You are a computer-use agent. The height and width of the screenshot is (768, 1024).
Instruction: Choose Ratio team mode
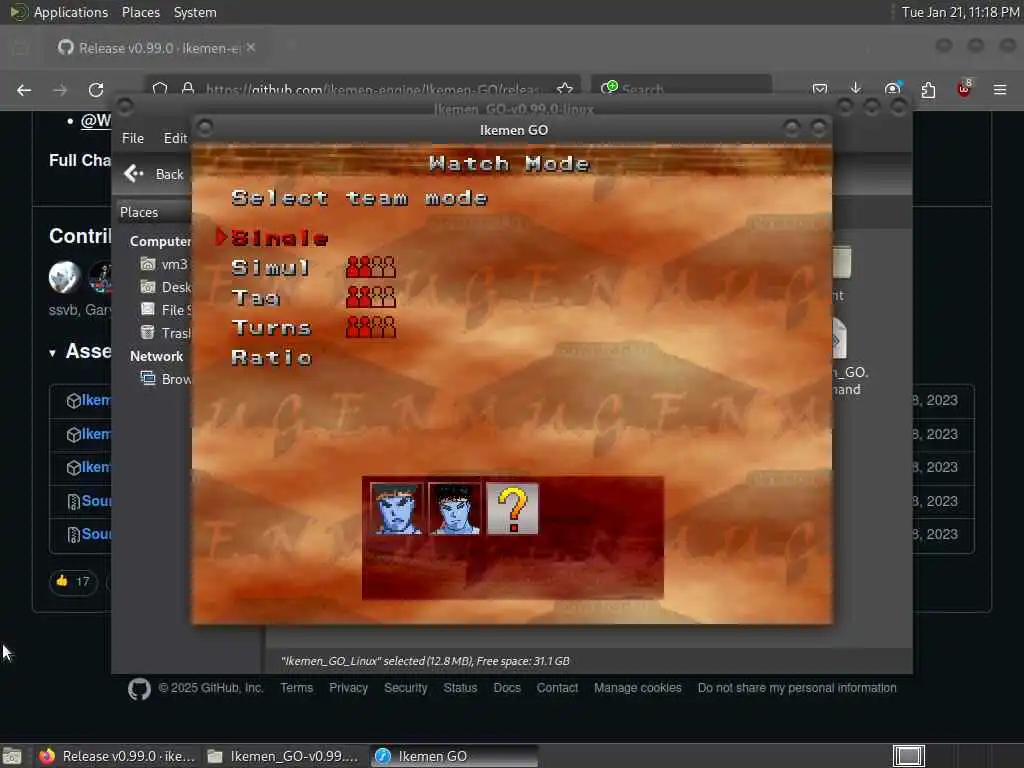(x=272, y=357)
